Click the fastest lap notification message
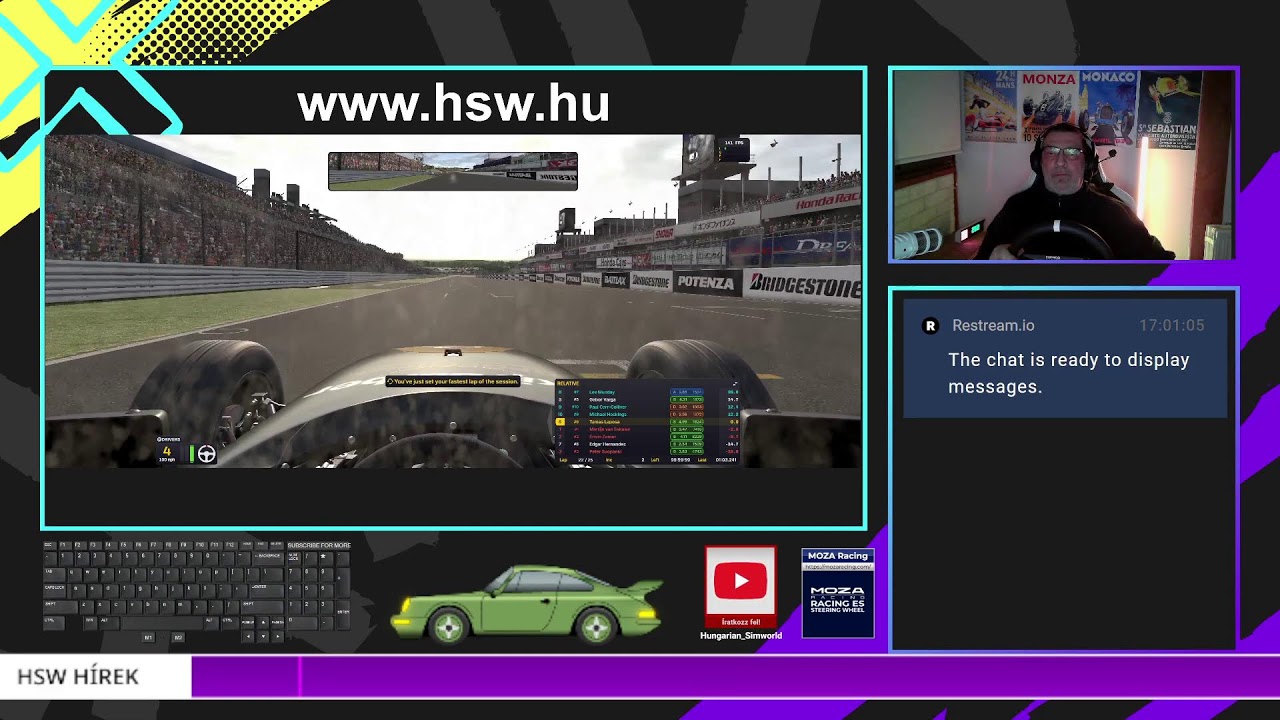 (x=453, y=381)
